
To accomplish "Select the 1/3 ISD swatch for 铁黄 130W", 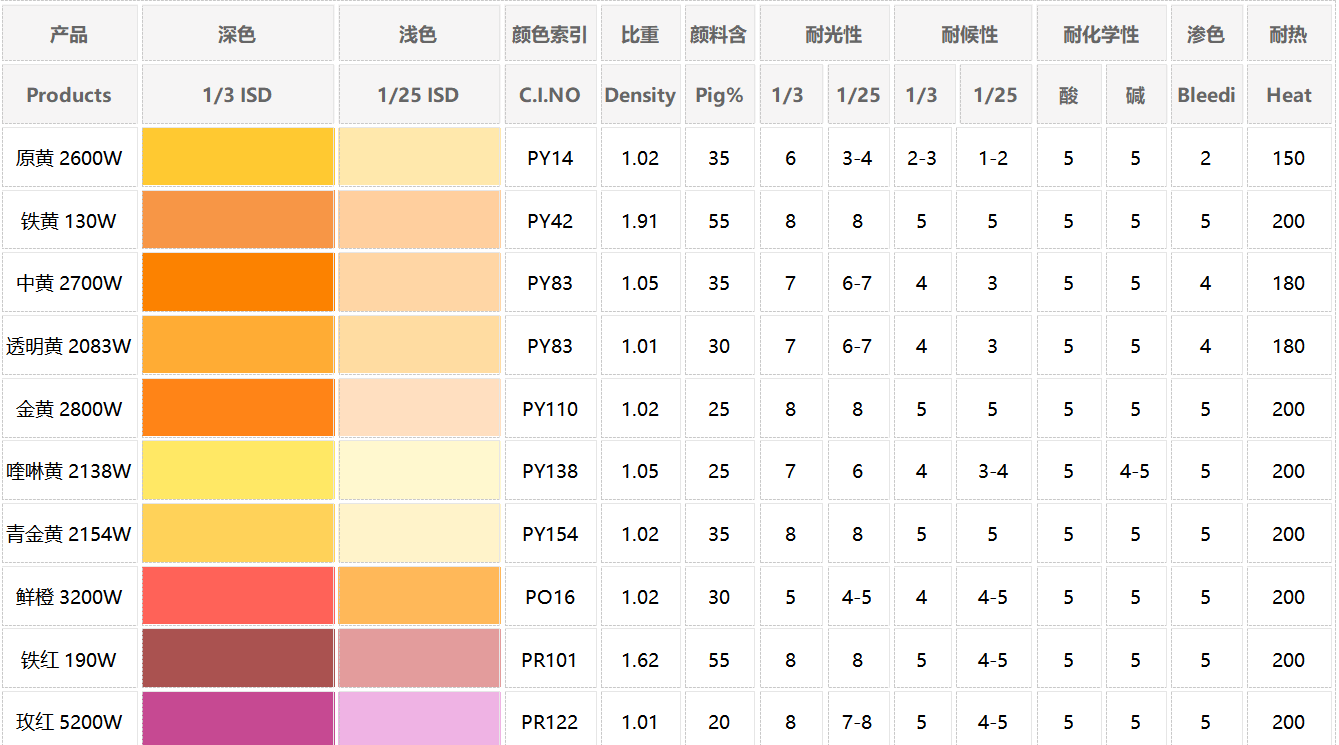I will click(238, 220).
